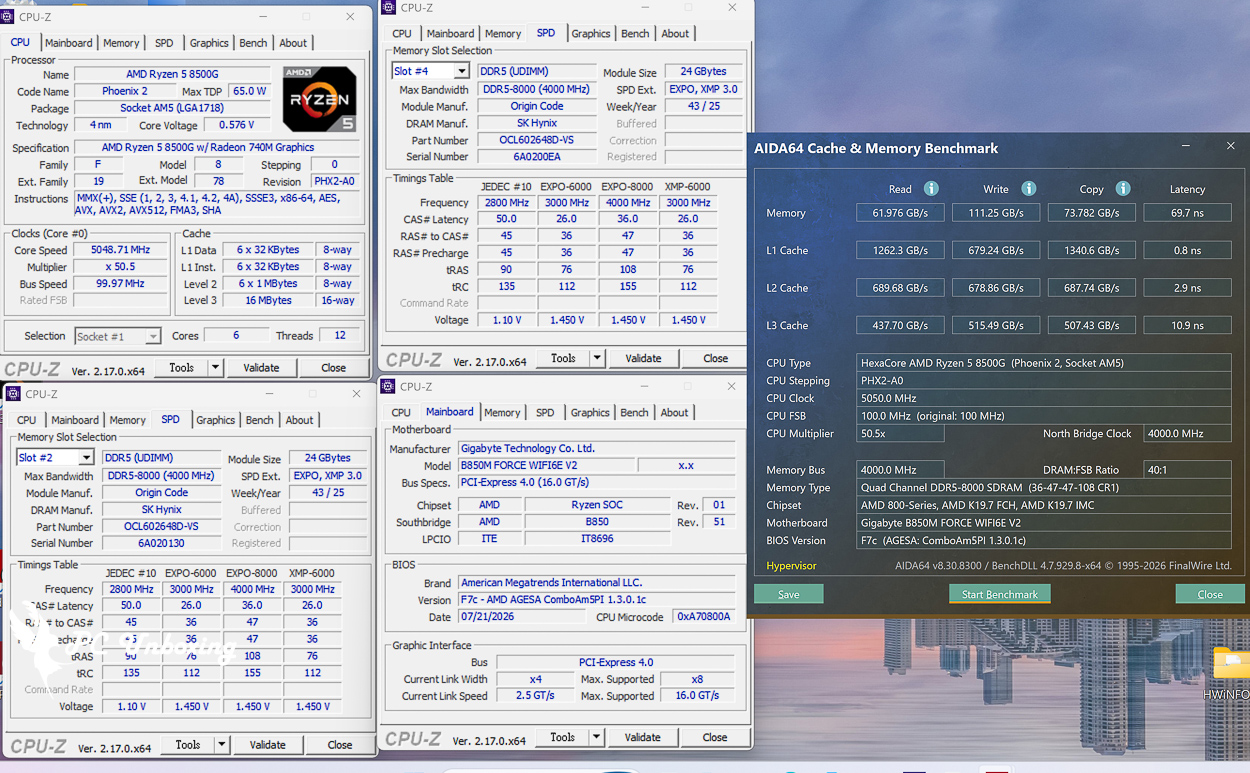Click the title bar icon of the CPU-Z processor window
1250x773 pixels.
[8, 17]
